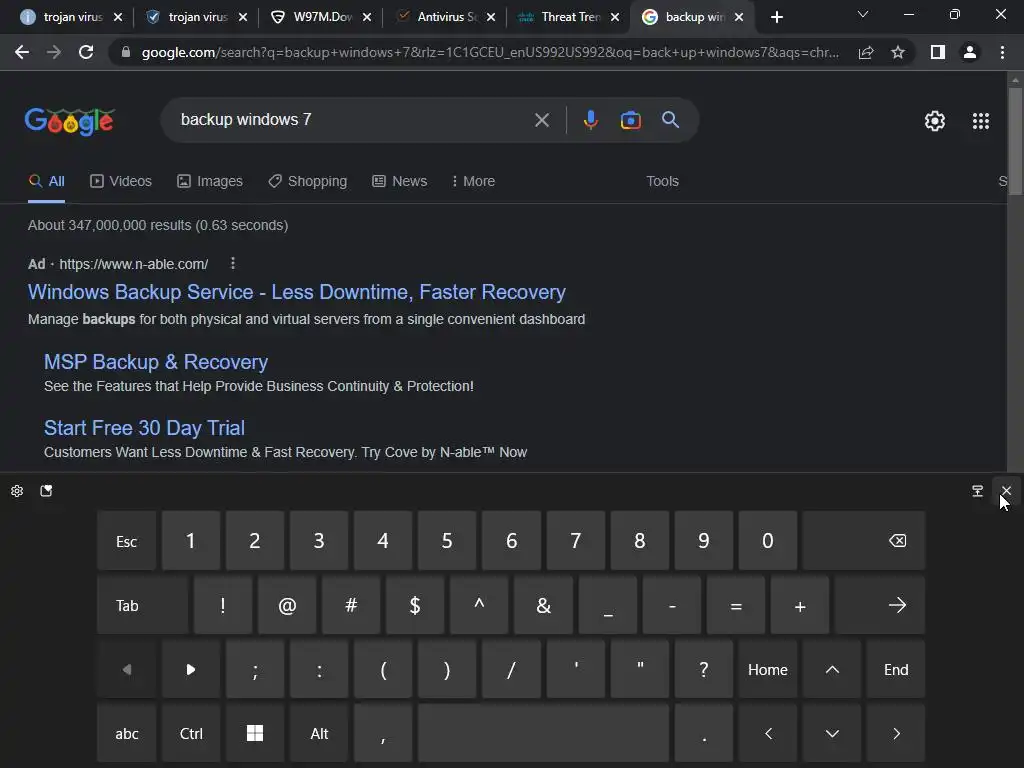Screen dimensions: 1024x768
Task: Tap the question mark key
Action: click(x=703, y=669)
